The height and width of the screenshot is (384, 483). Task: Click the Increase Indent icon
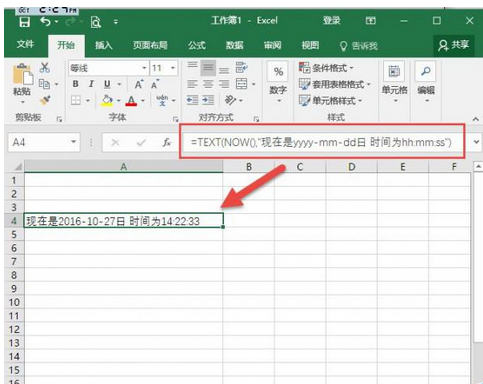click(x=208, y=100)
